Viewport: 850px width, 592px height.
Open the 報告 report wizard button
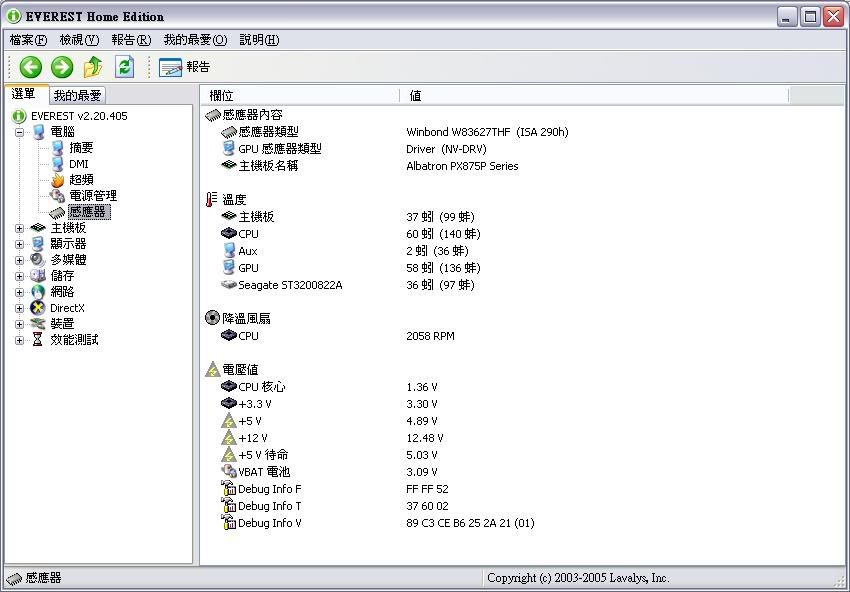(x=184, y=67)
